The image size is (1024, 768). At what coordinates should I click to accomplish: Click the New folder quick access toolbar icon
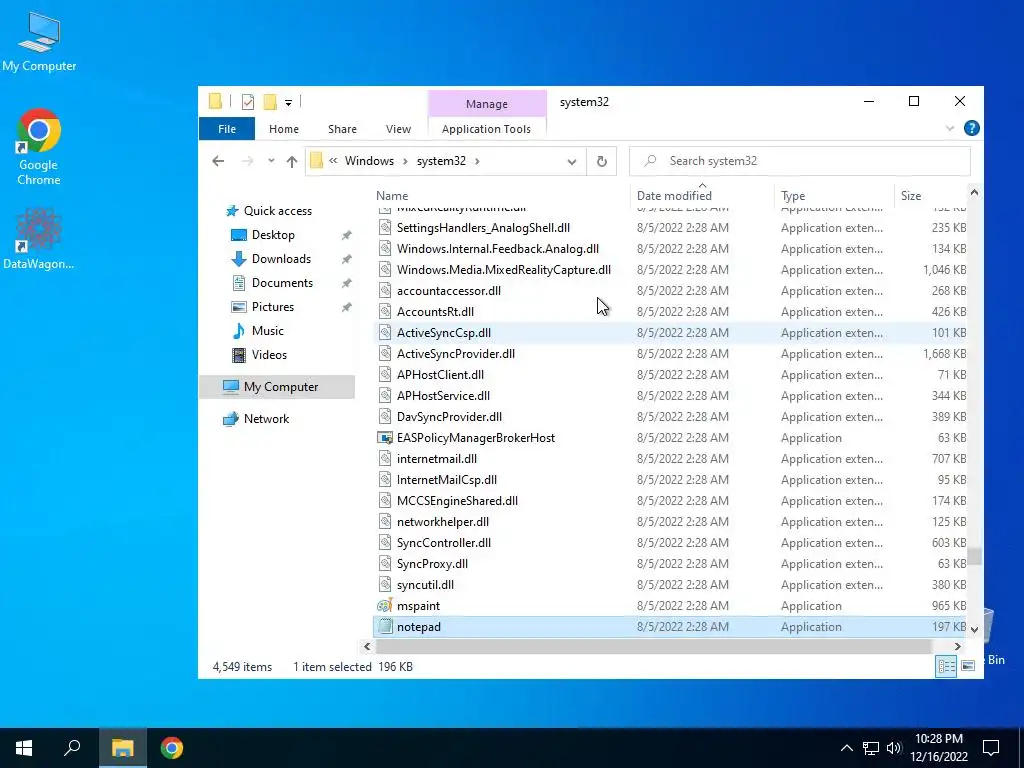(270, 102)
